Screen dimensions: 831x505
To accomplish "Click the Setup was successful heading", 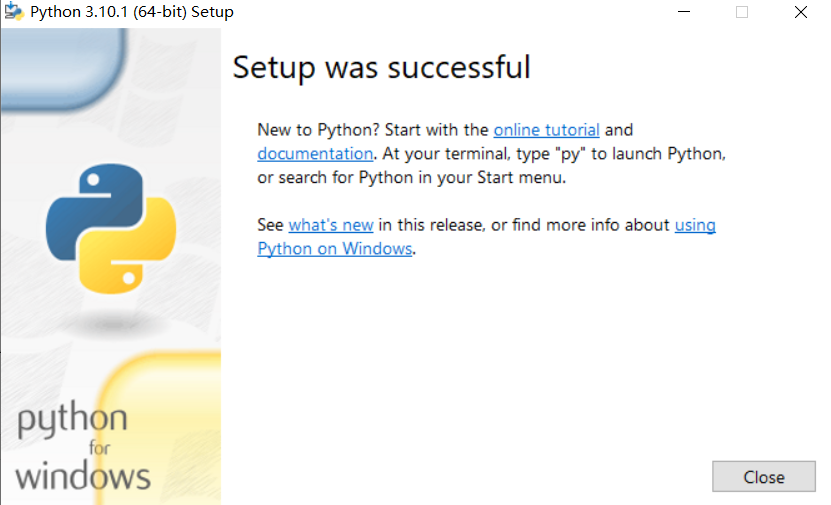I will coord(381,68).
